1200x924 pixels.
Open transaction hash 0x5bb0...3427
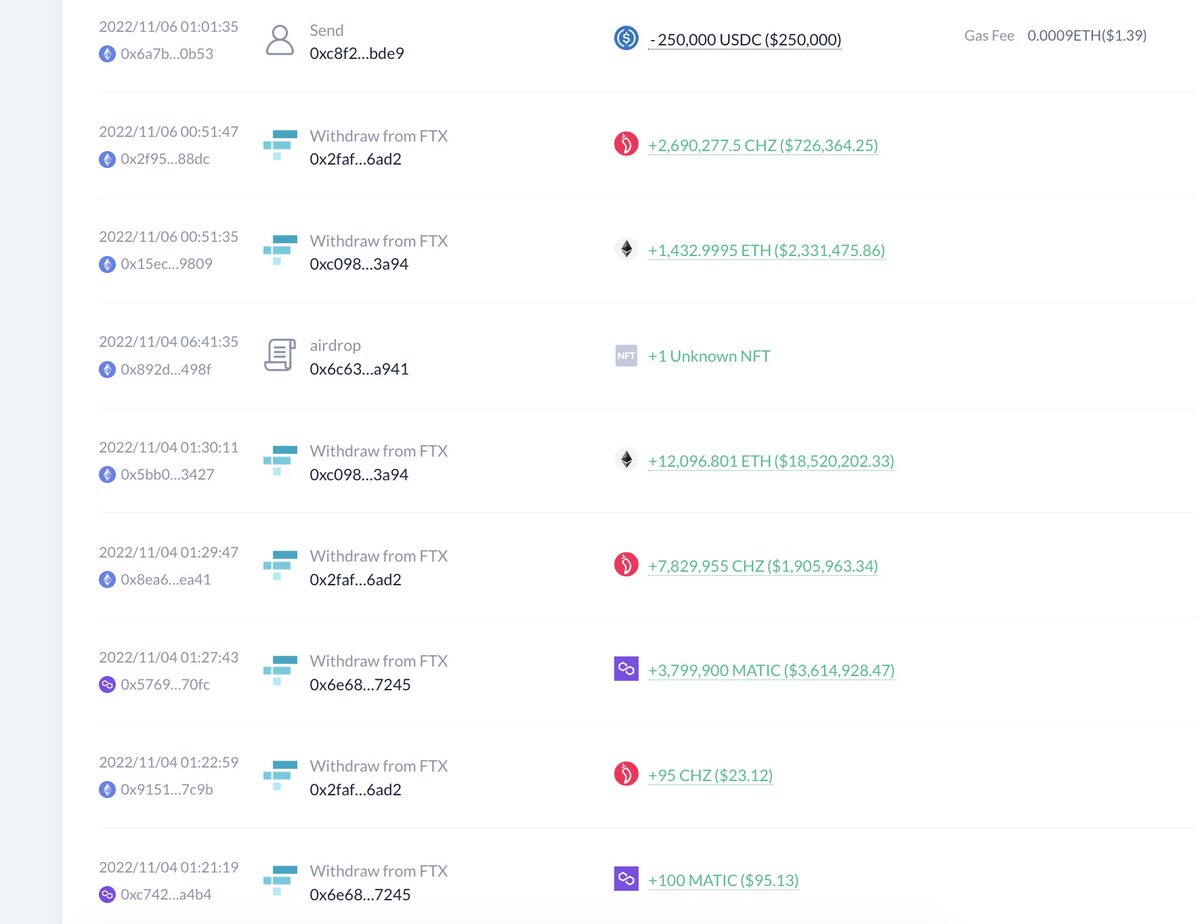click(168, 474)
